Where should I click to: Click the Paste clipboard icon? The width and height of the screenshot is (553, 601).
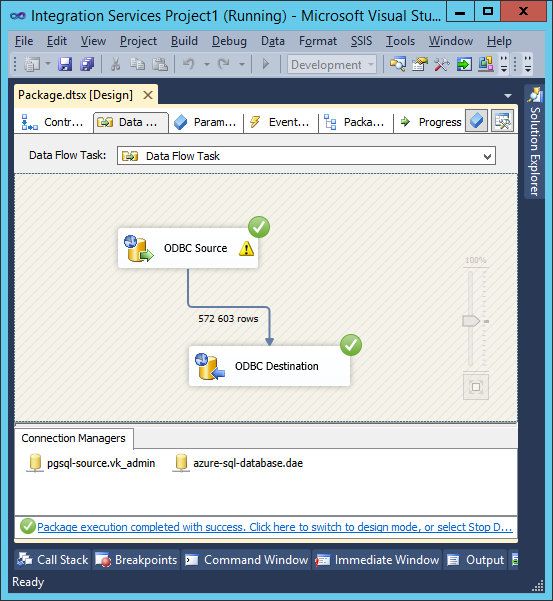(x=160, y=64)
